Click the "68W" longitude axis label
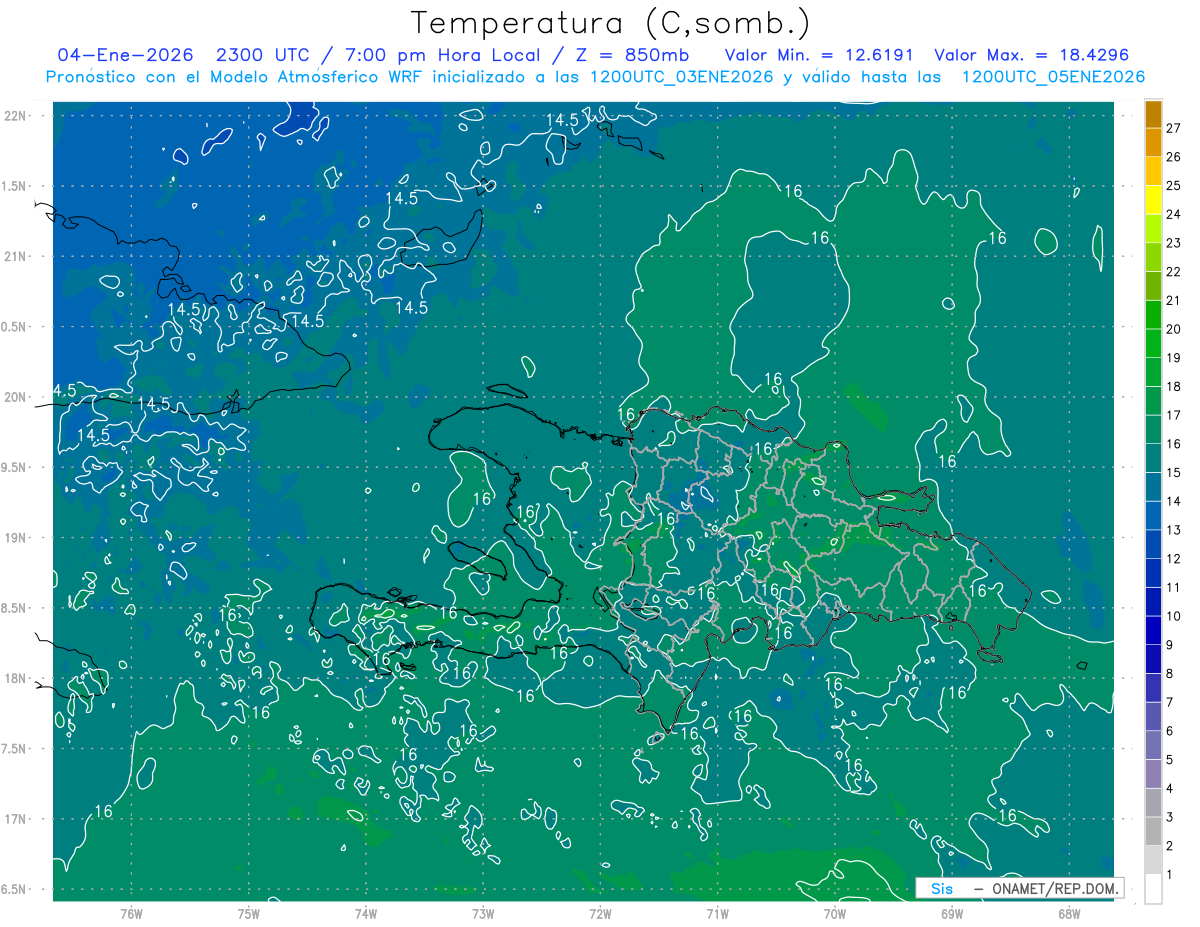 tap(1069, 914)
